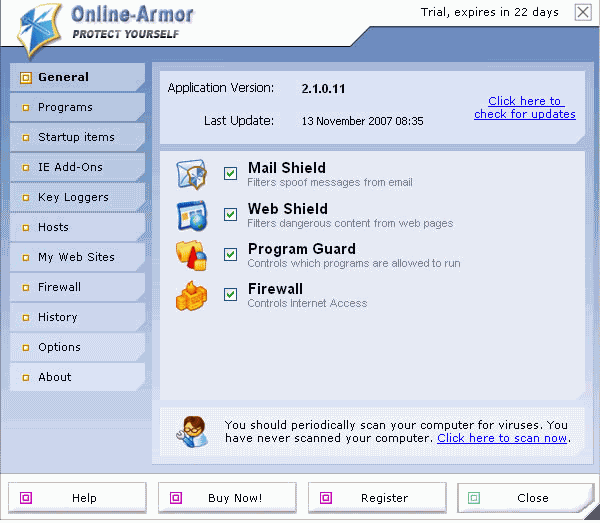Toggle the Program Guard checkbox
The image size is (600, 523).
(x=230, y=254)
